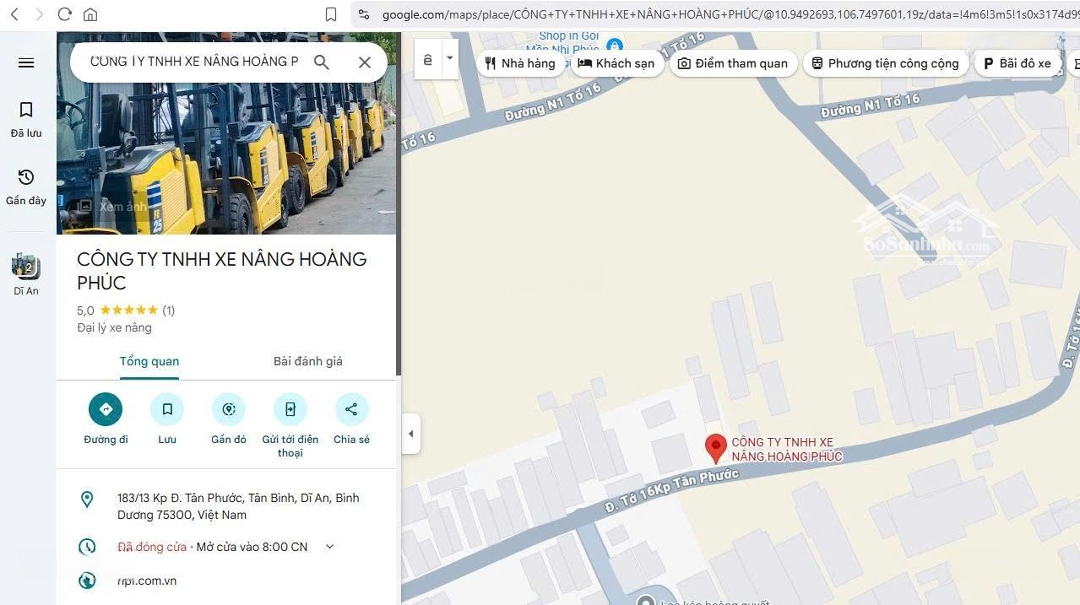
Task: Expand opening hours chevron
Action: pos(330,547)
